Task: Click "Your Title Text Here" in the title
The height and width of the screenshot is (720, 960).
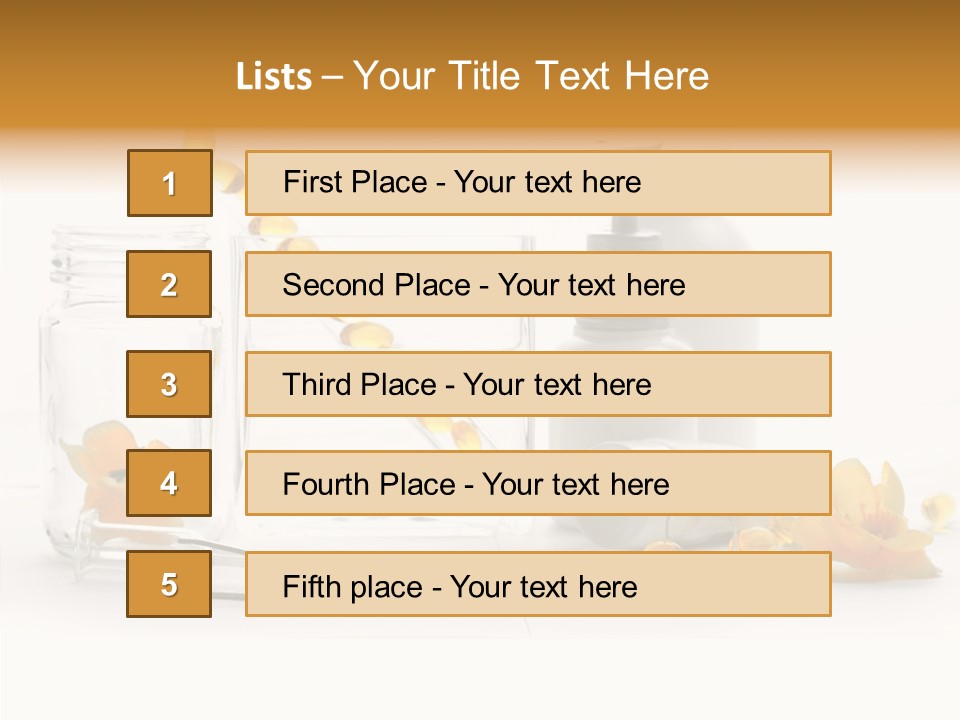Action: point(530,77)
